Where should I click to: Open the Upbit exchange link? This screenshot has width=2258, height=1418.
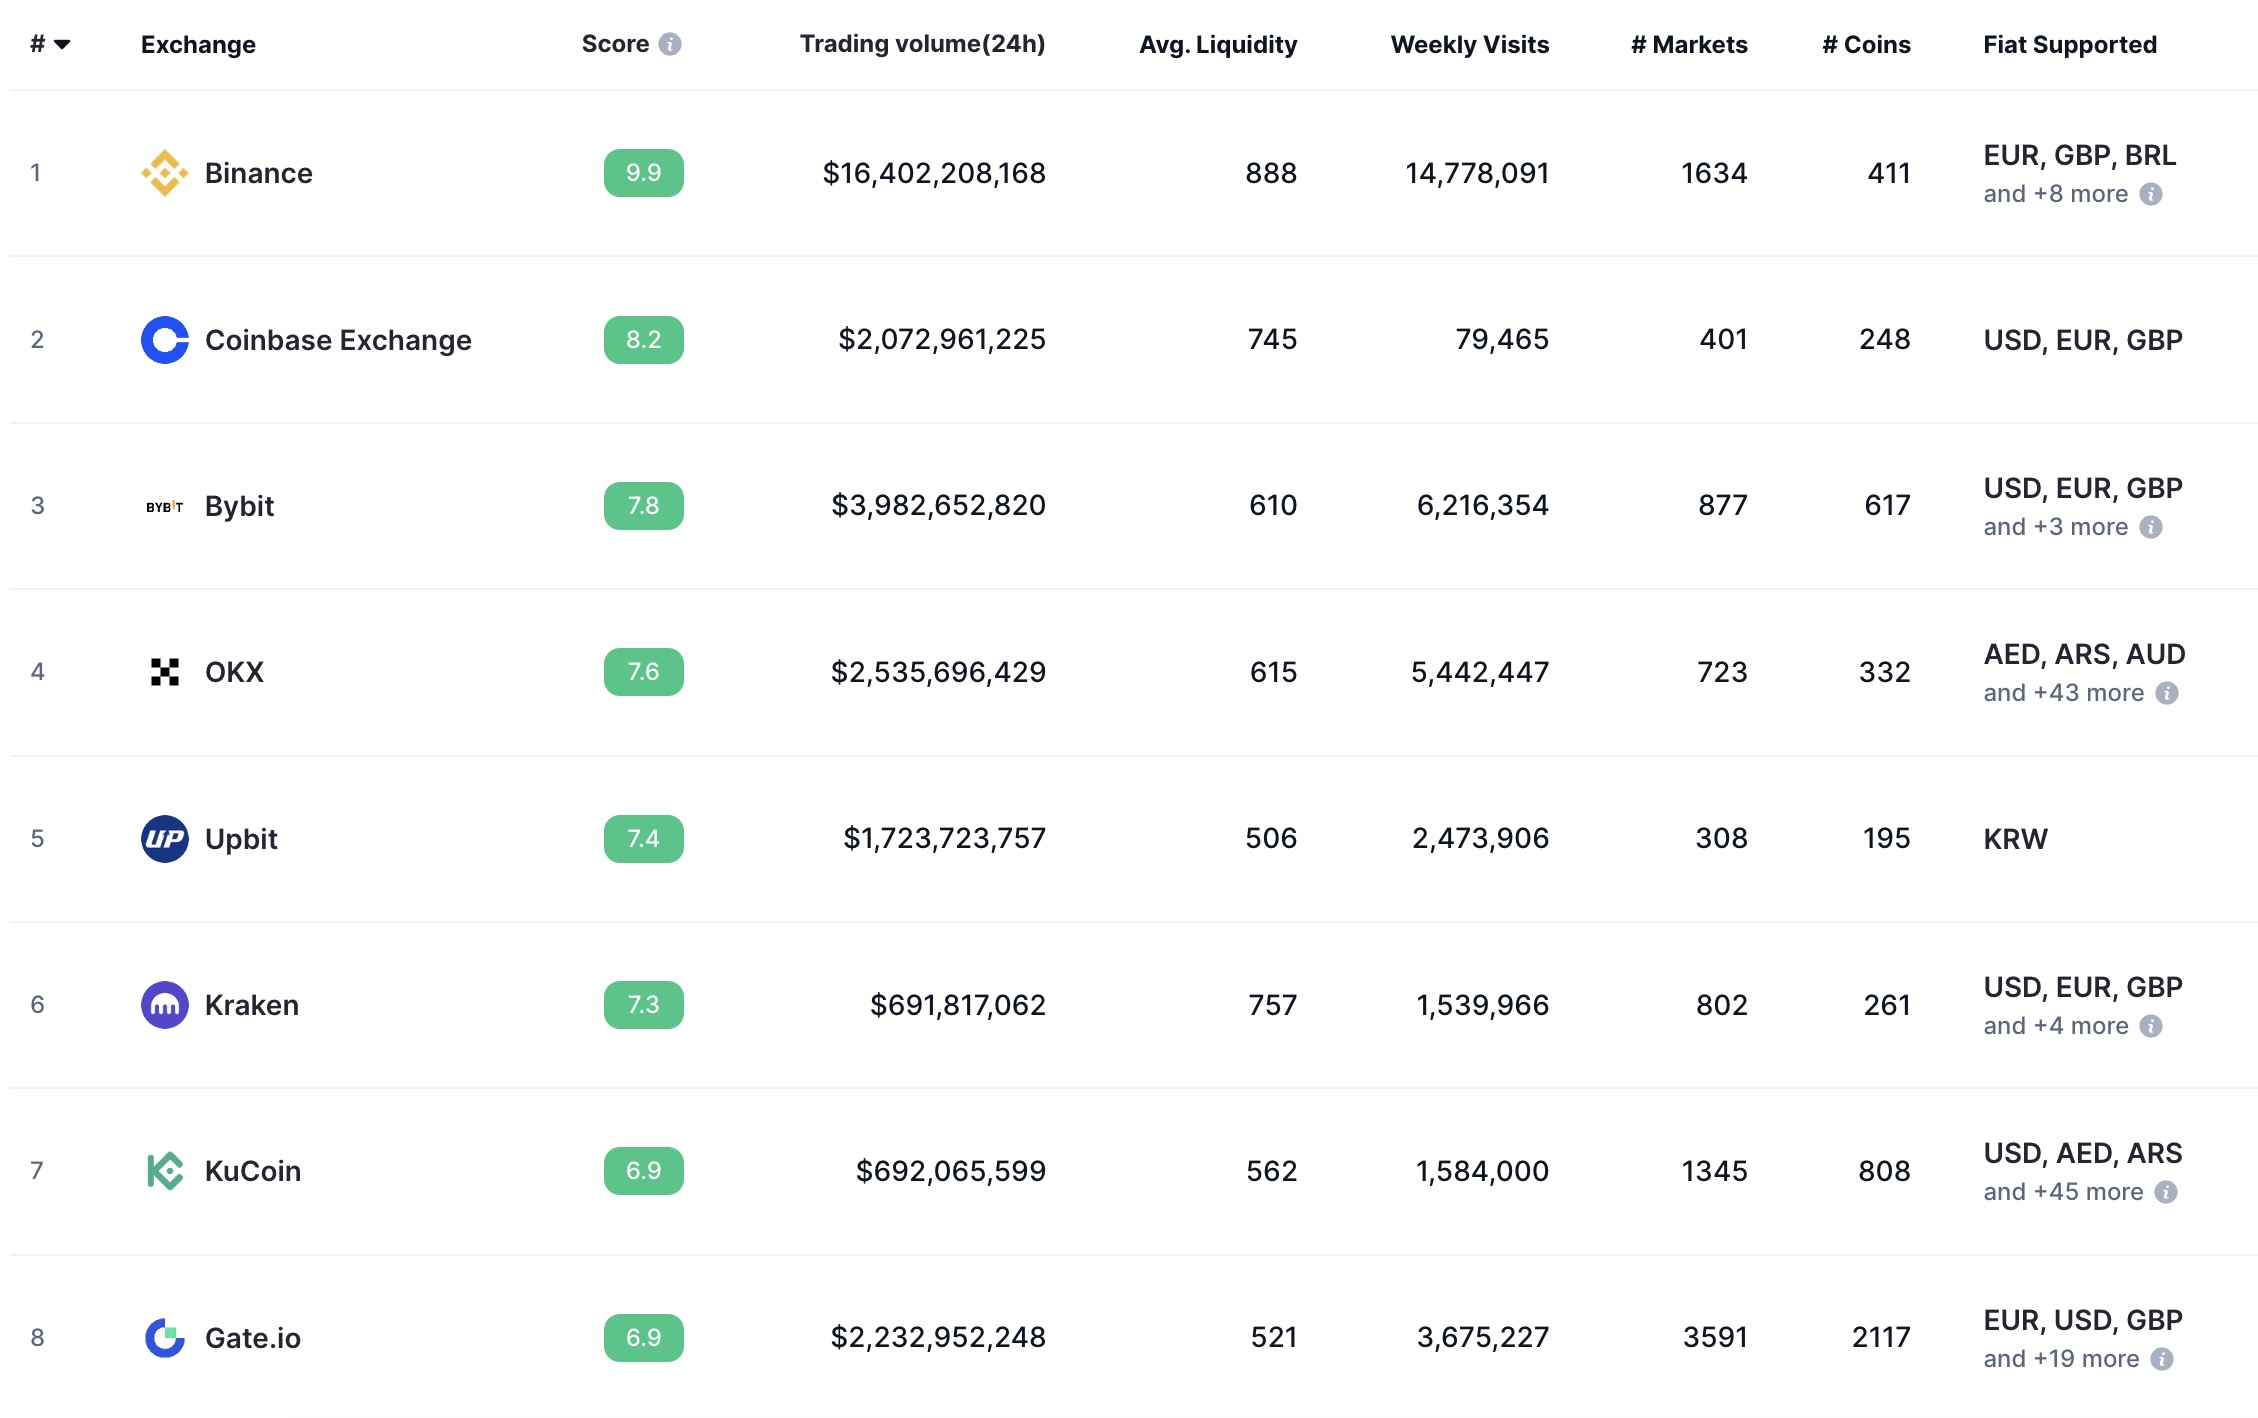241,839
